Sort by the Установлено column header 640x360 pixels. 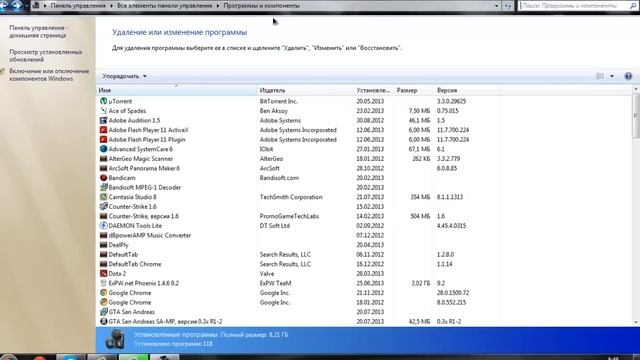click(x=374, y=90)
